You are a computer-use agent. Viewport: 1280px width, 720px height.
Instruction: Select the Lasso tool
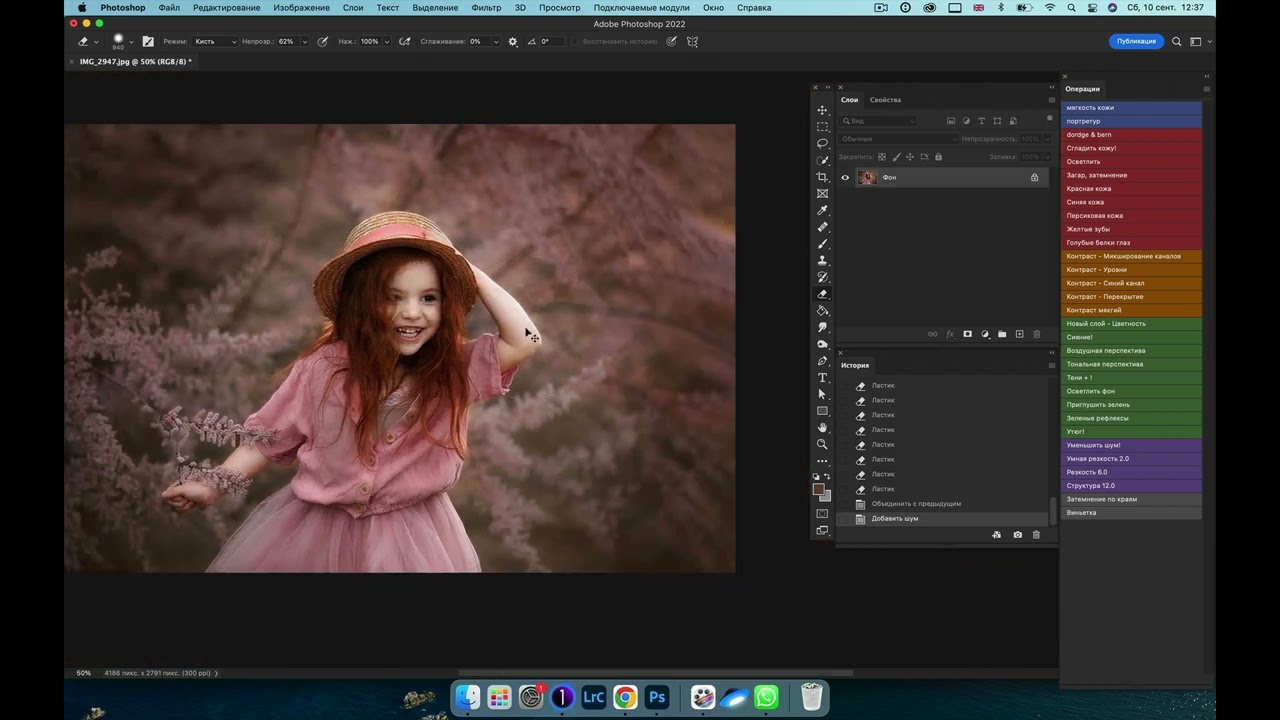[822, 144]
